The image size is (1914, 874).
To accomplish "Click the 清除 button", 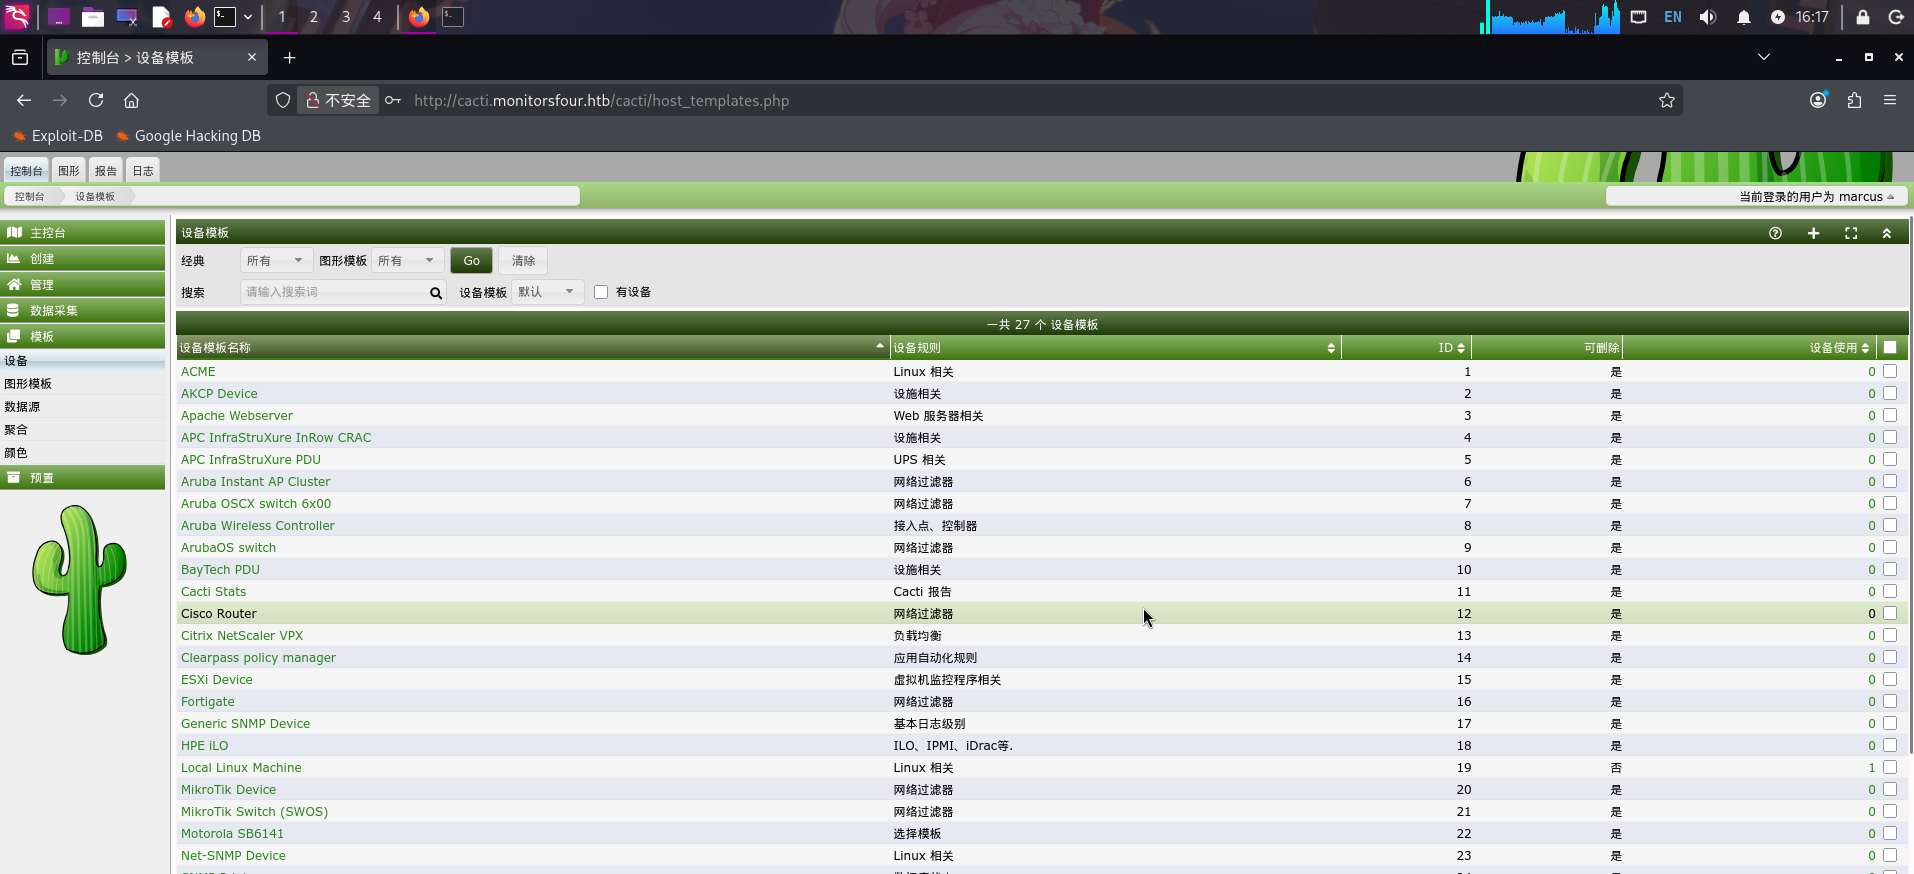I will [523, 261].
